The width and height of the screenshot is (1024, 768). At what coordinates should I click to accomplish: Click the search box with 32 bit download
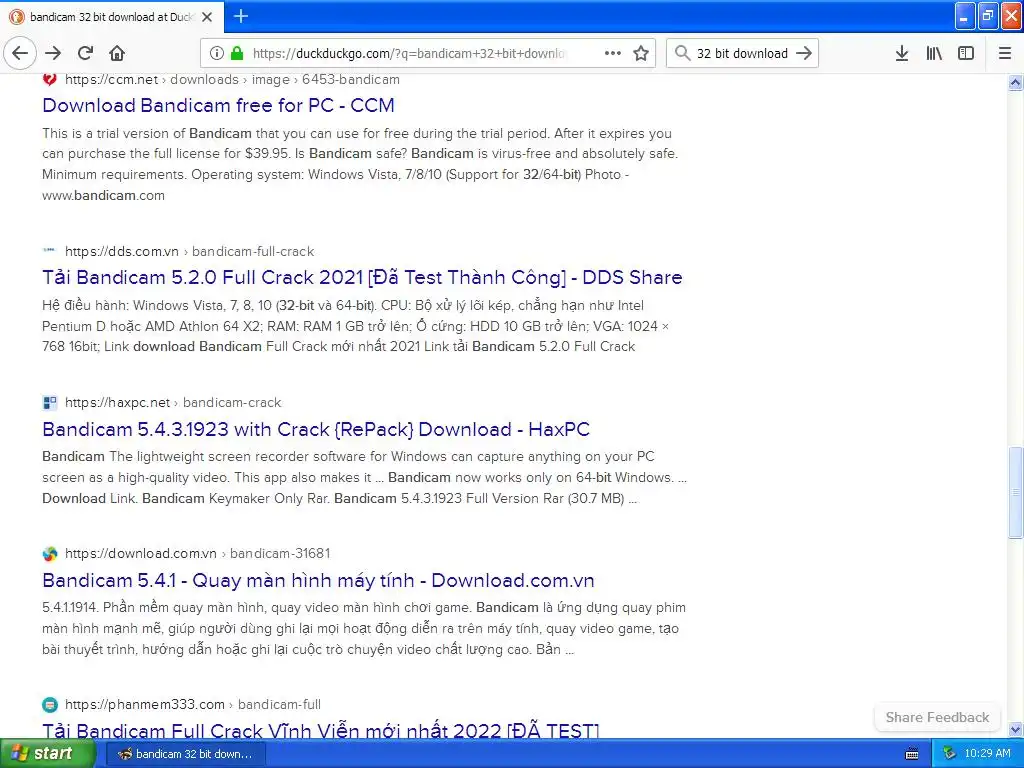click(x=742, y=53)
